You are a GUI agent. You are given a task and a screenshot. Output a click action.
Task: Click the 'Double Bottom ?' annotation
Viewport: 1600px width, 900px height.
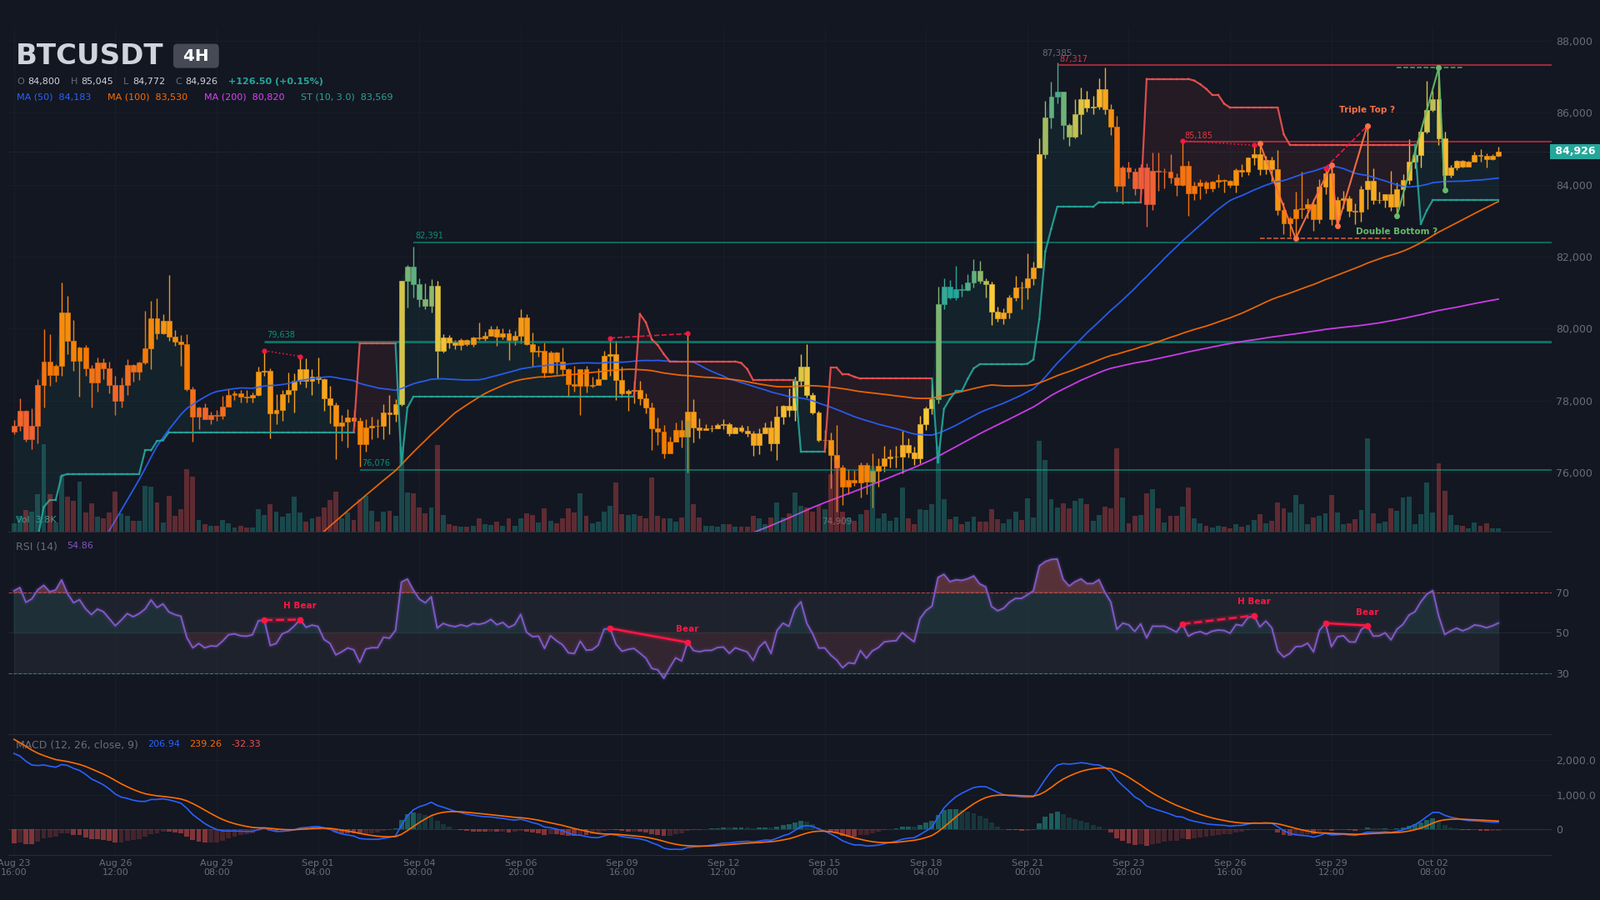(1396, 231)
